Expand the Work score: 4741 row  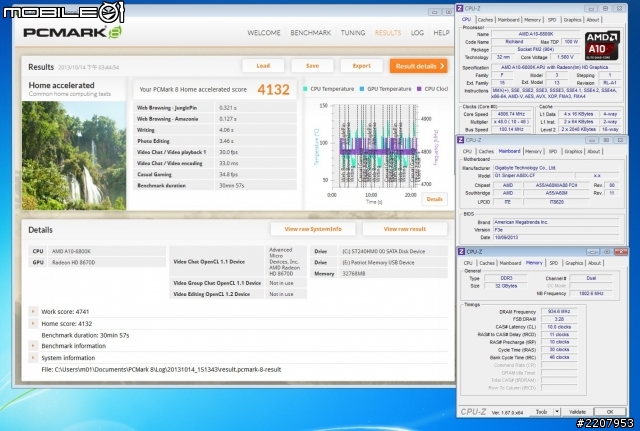coord(33,311)
